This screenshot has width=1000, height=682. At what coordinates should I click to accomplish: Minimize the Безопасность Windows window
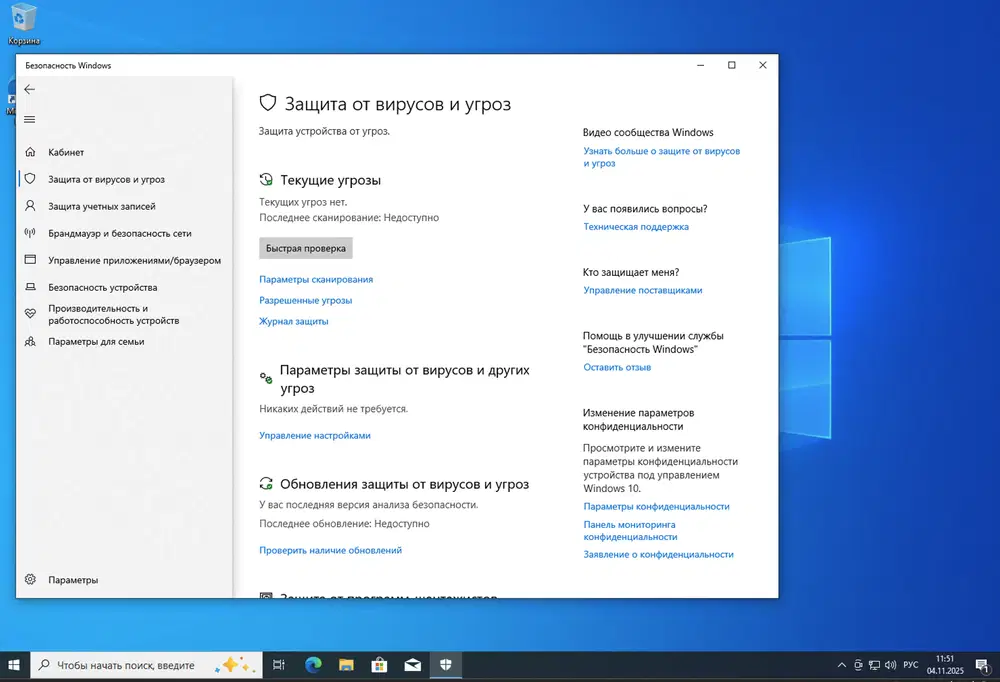pyautogui.click(x=700, y=65)
